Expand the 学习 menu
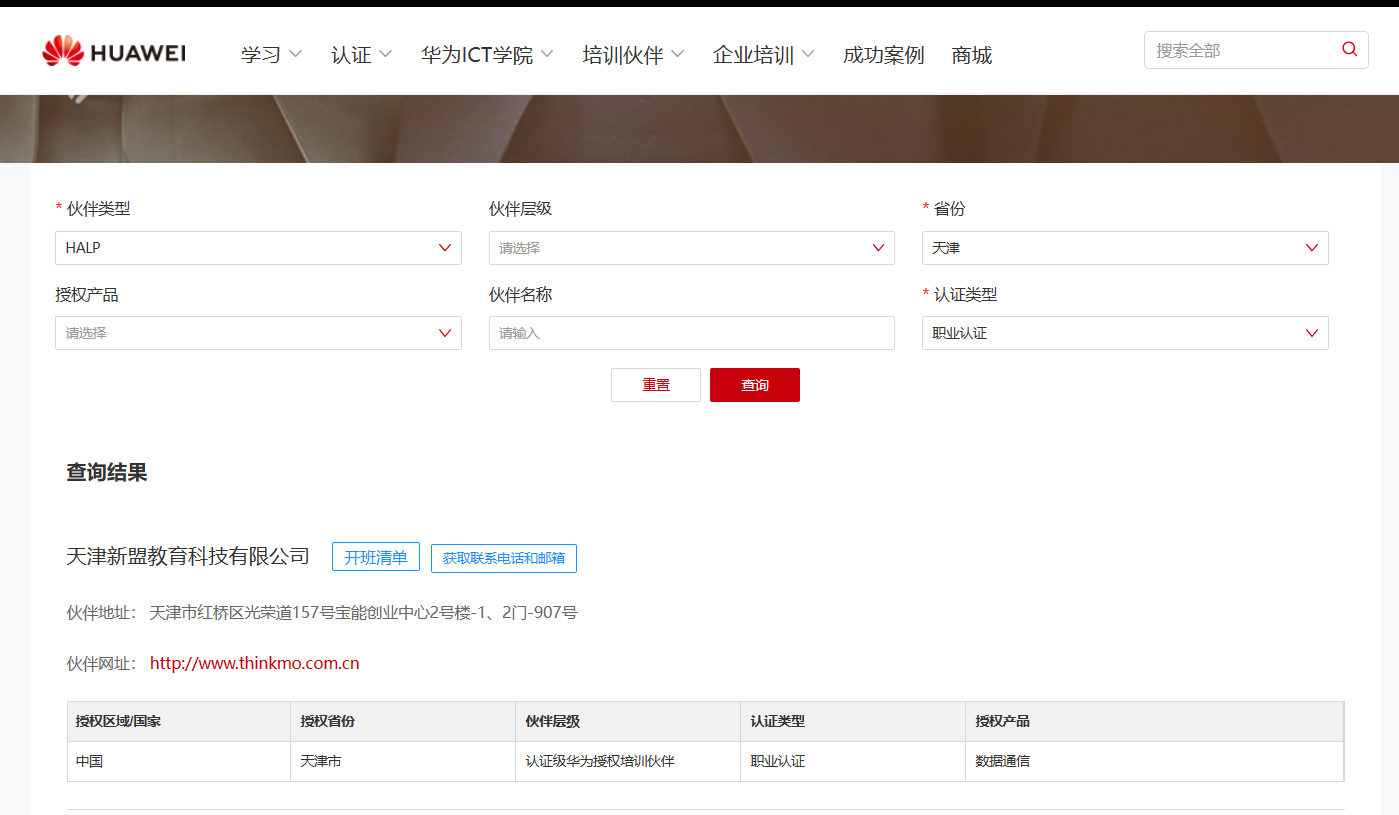This screenshot has width=1399, height=815. (x=271, y=55)
